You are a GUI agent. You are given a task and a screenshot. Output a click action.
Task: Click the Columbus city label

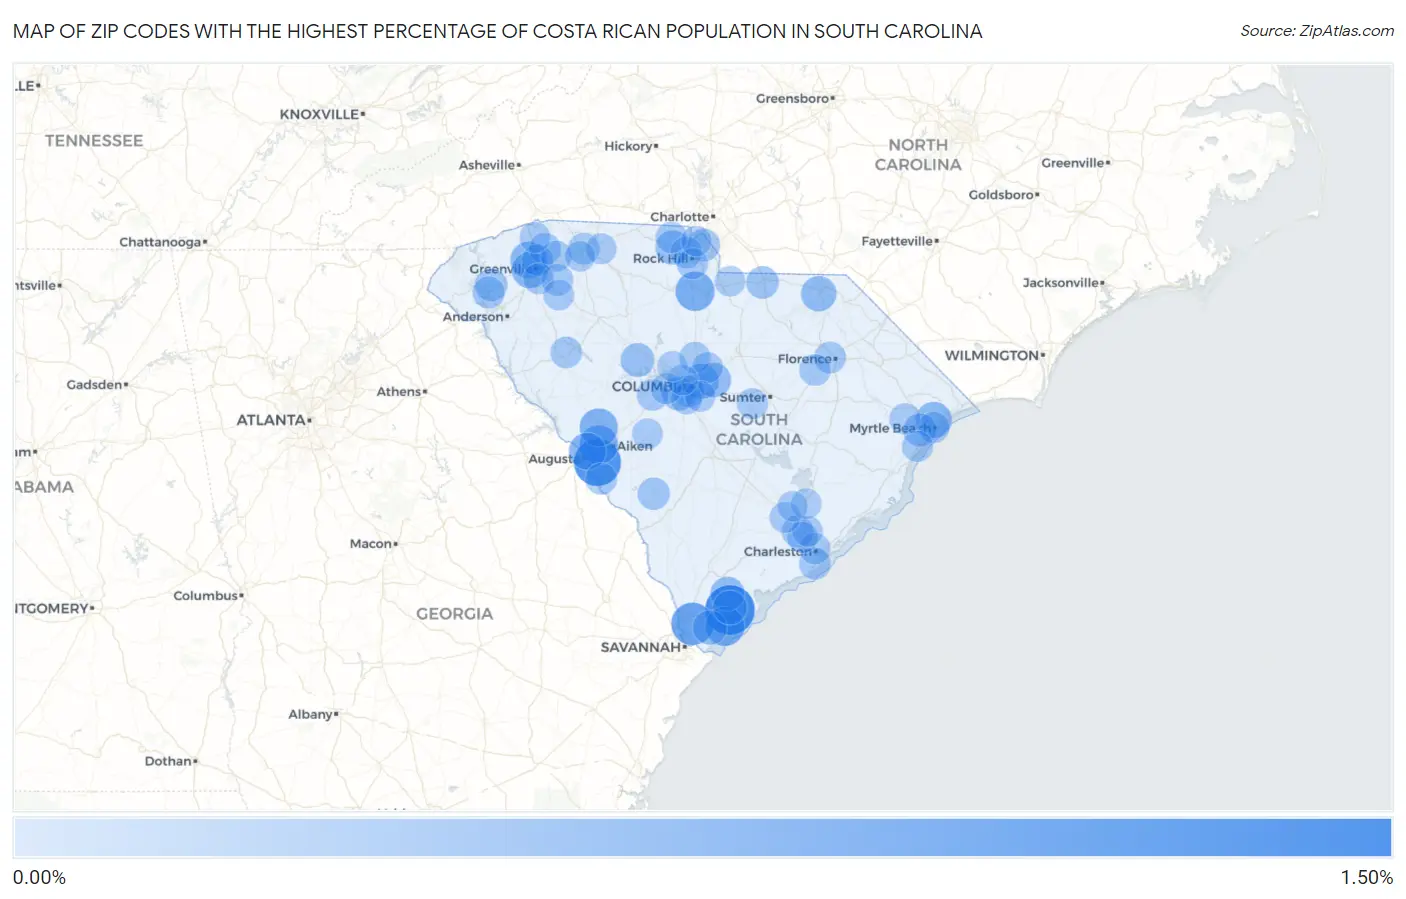point(208,595)
